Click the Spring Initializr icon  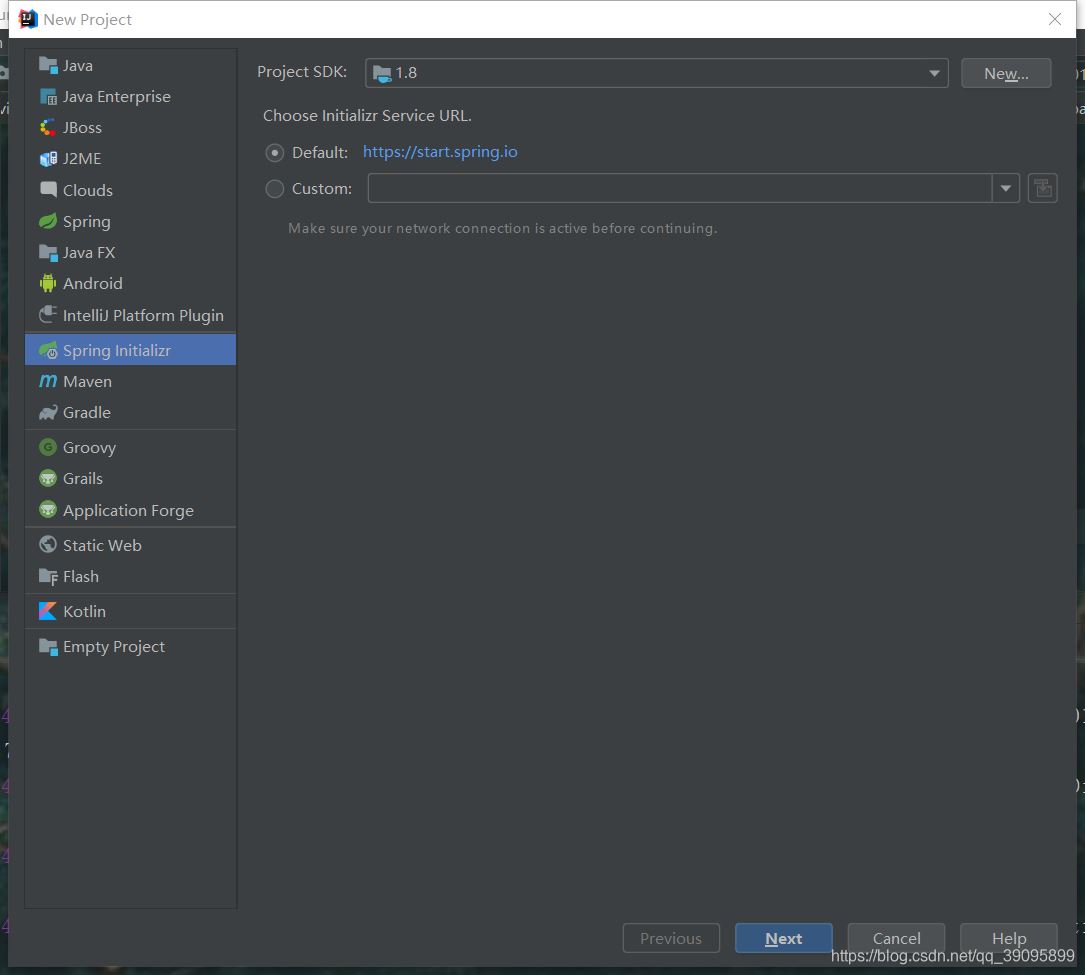[48, 351]
